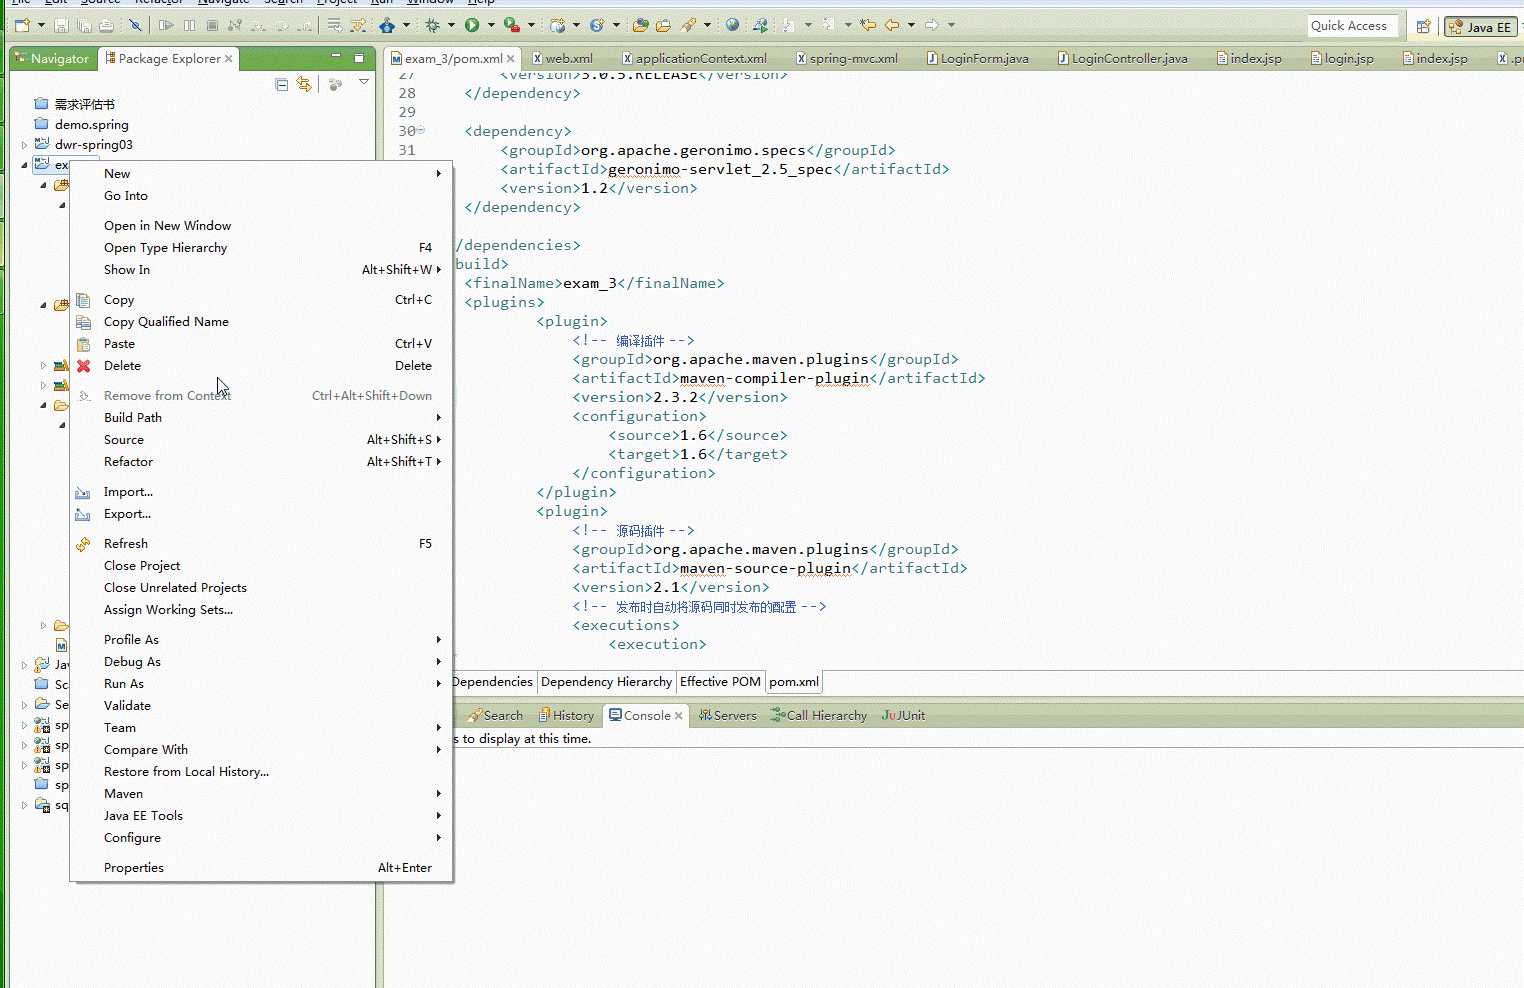
Task: Switch to the Call Hierarchy view tab
Action: 819,716
